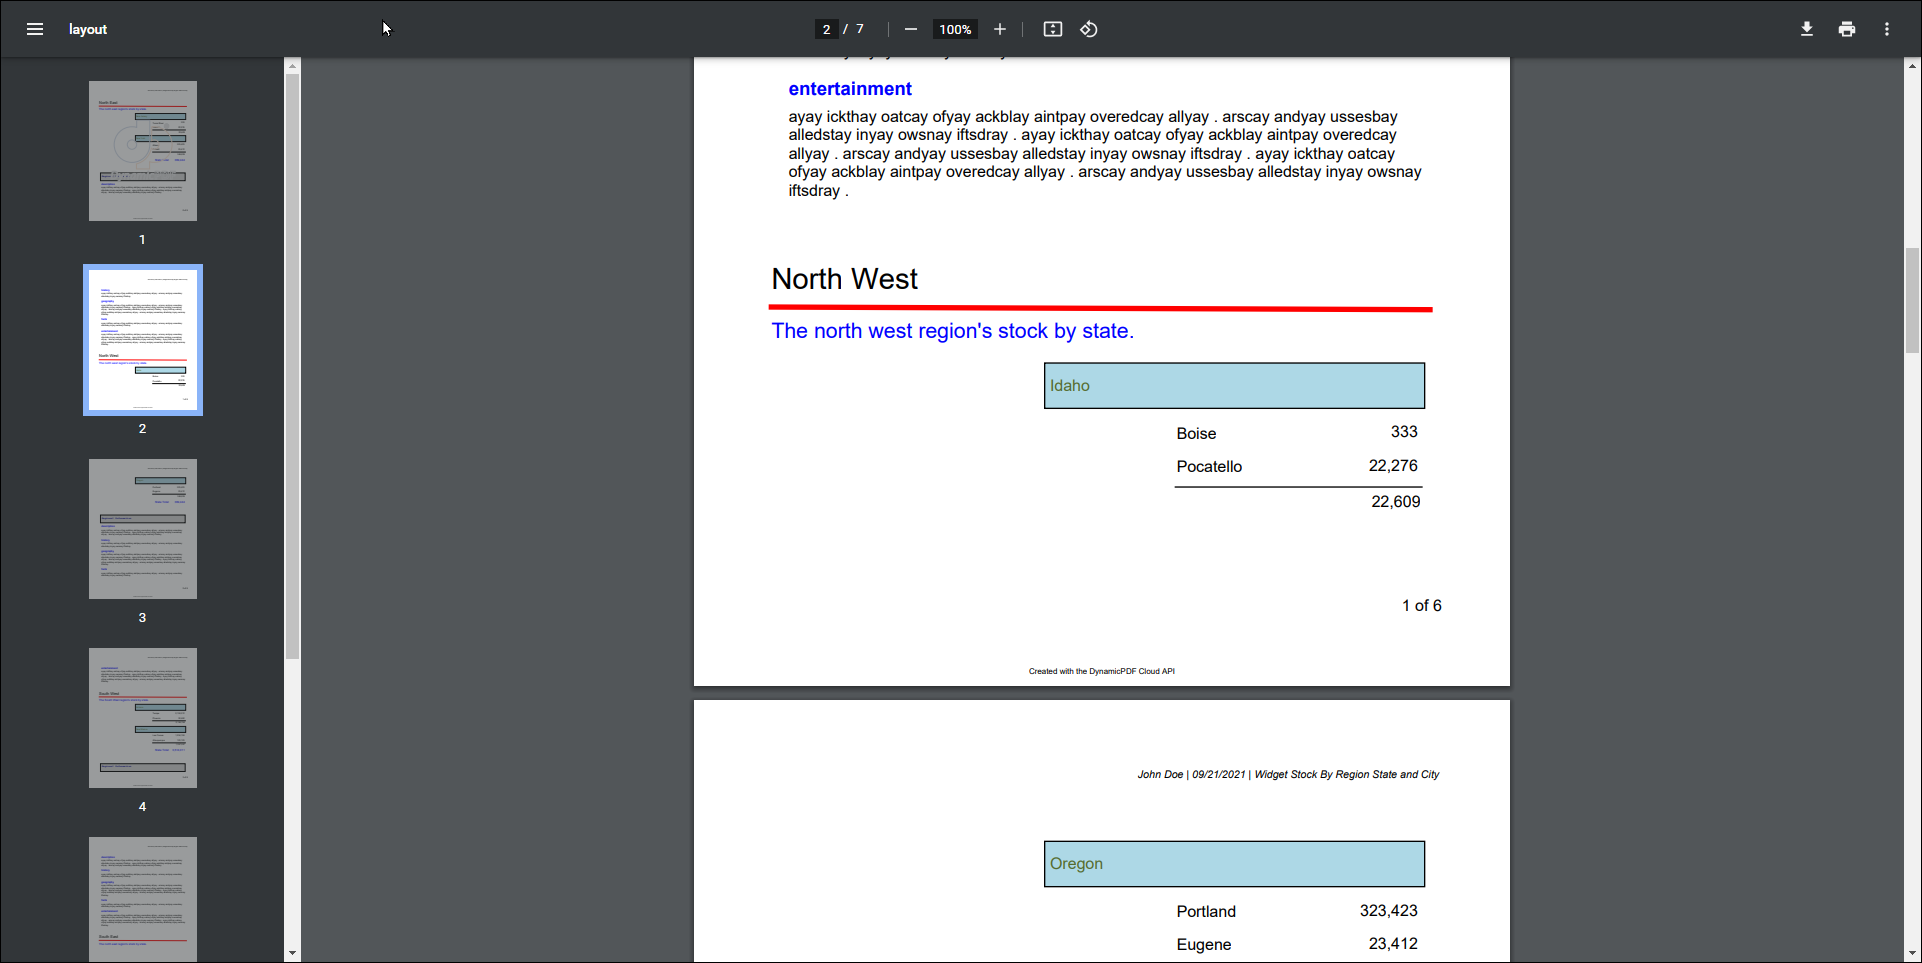Screen dimensions: 1922x963
Task: Print the document
Action: [1846, 29]
